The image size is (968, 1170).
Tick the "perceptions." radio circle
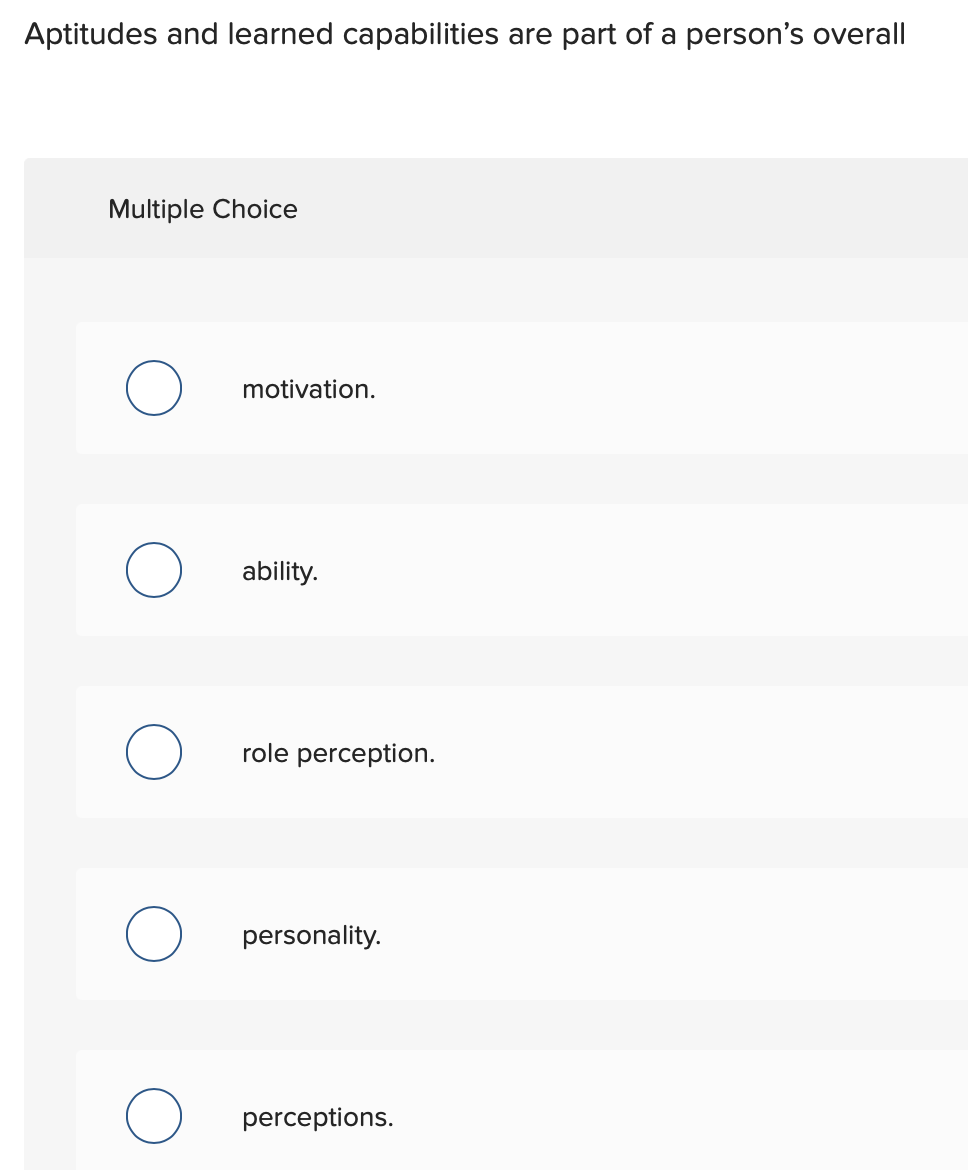[x=153, y=1117]
